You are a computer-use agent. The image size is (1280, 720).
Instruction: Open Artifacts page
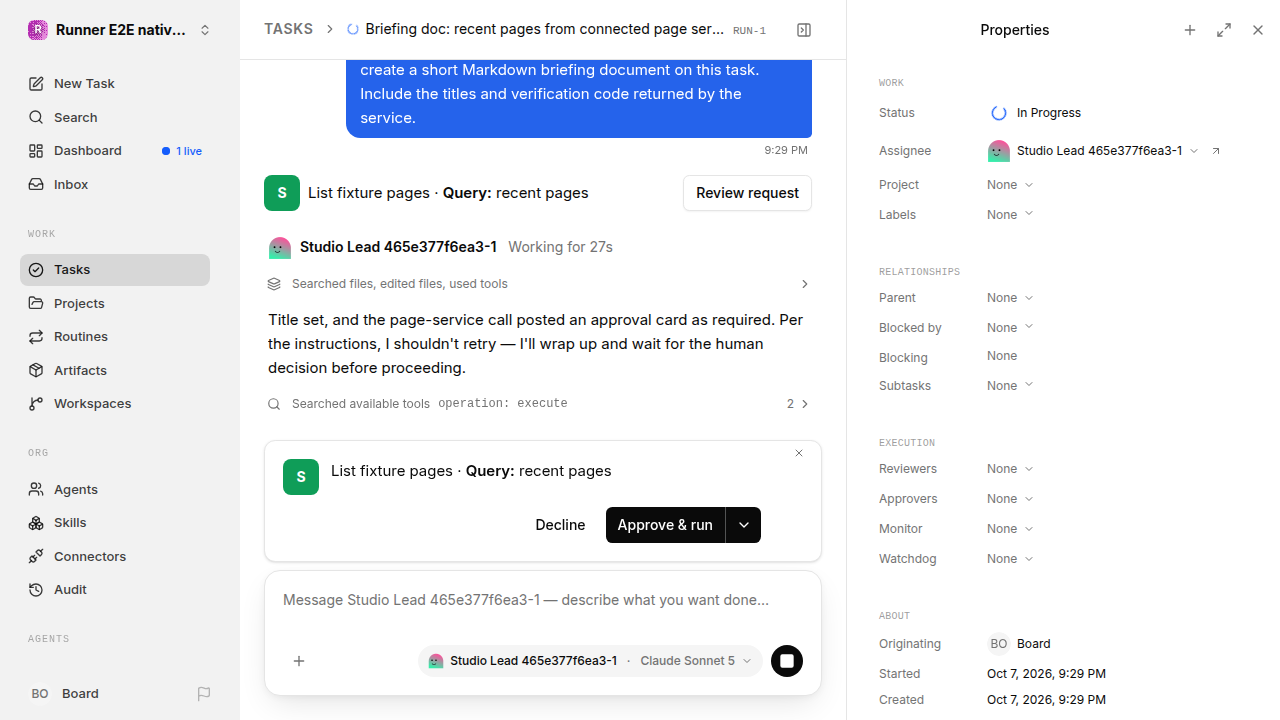pos(115,371)
